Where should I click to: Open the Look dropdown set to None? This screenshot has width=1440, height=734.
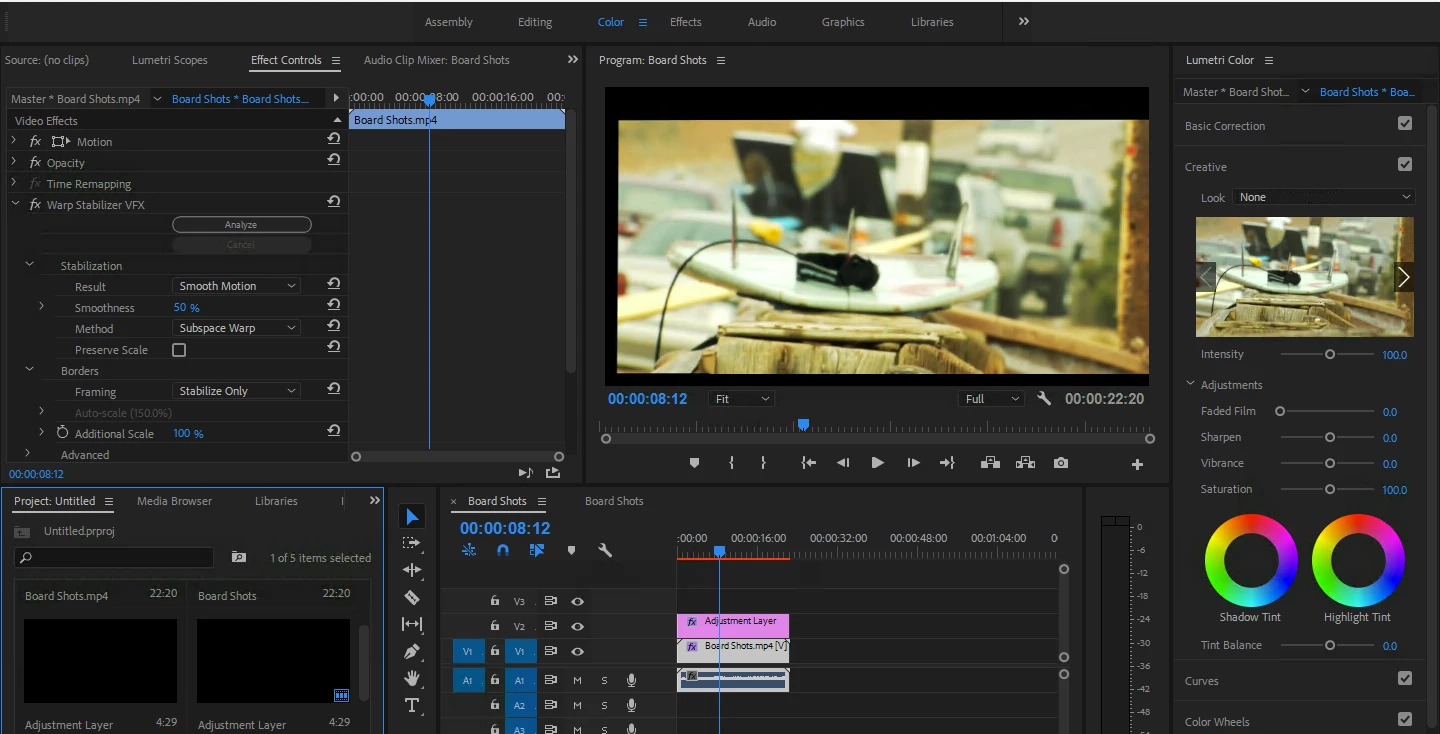click(1323, 197)
